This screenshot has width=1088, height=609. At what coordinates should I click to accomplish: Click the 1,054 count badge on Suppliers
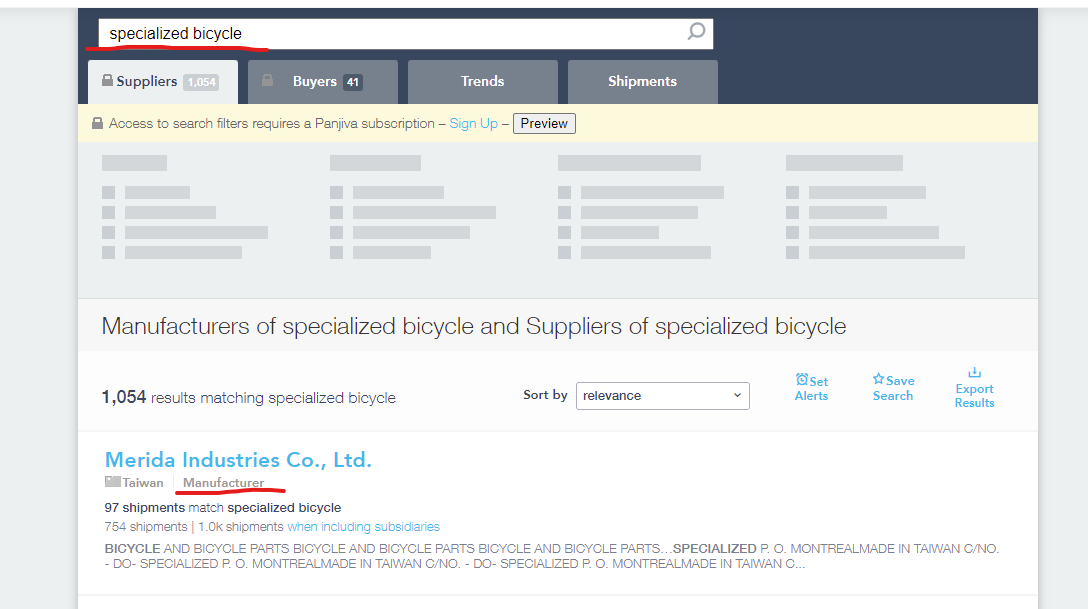tap(201, 82)
